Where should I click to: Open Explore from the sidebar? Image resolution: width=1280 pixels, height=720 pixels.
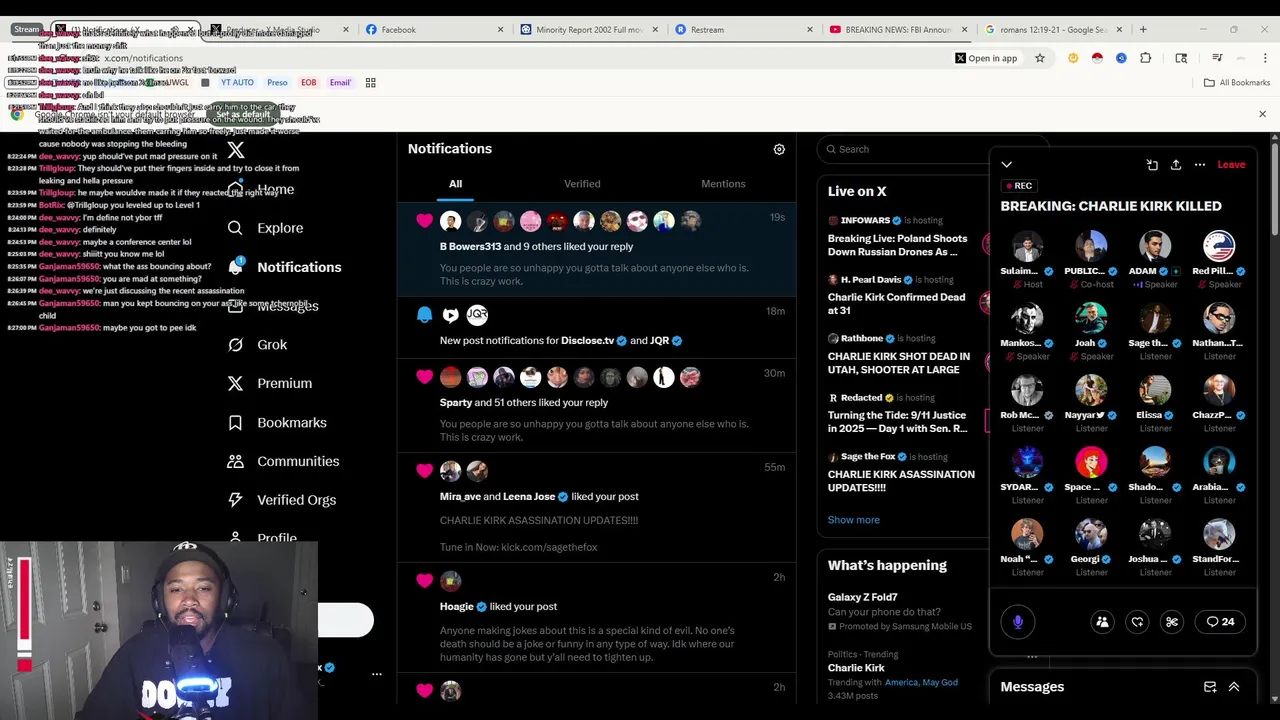pyautogui.click(x=265, y=228)
